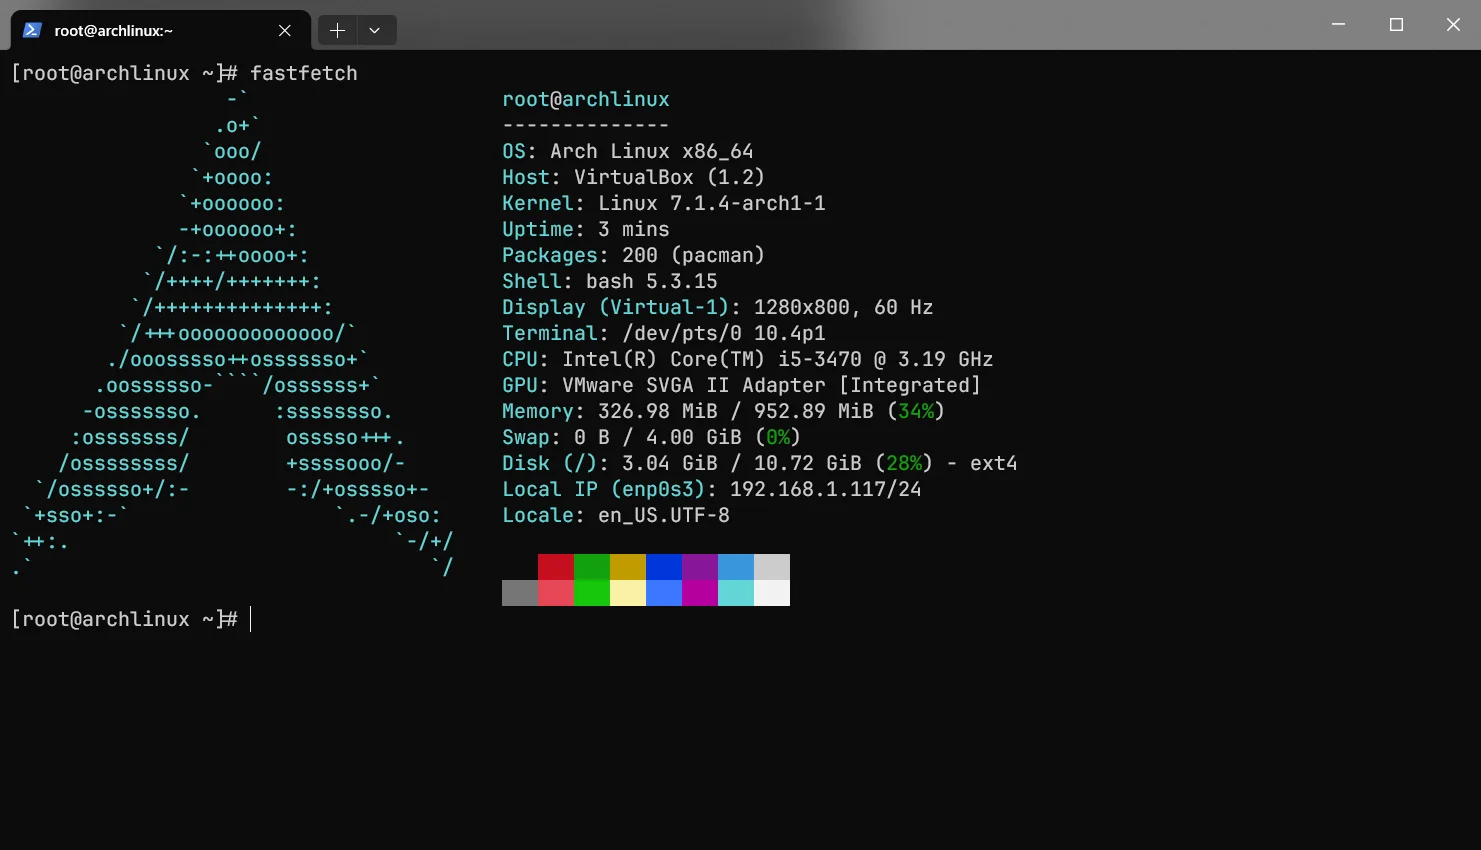Screen dimensions: 1481x850
Task: Open a new terminal tab with the plus button
Action: pyautogui.click(x=337, y=30)
